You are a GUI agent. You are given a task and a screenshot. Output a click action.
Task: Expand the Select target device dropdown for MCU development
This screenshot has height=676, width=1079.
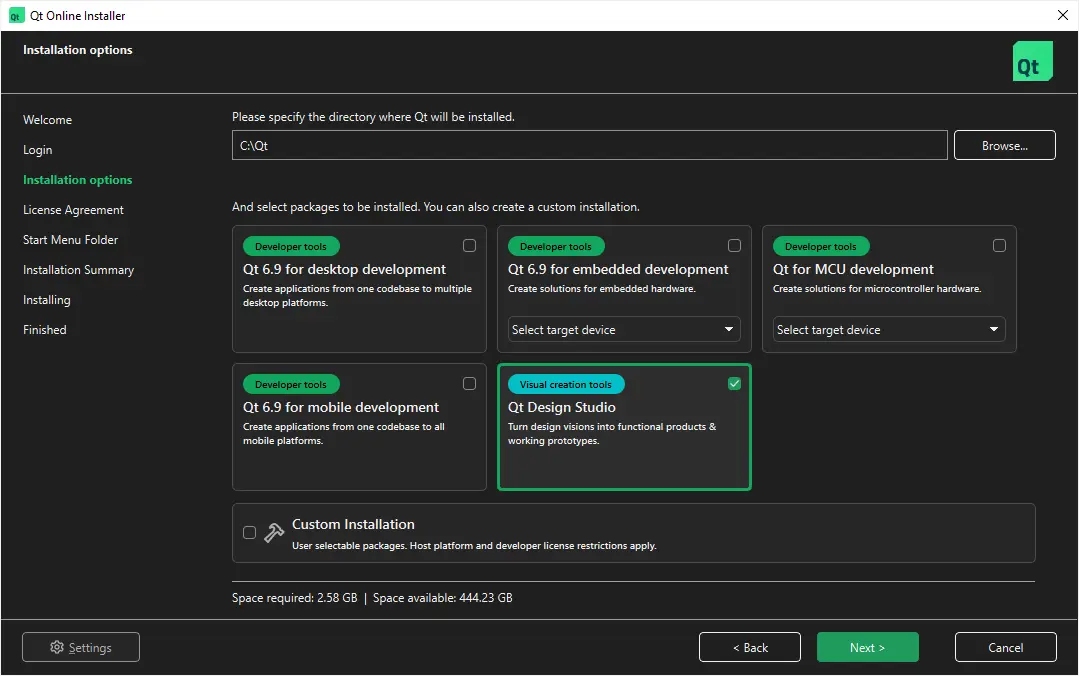pyautogui.click(x=888, y=329)
